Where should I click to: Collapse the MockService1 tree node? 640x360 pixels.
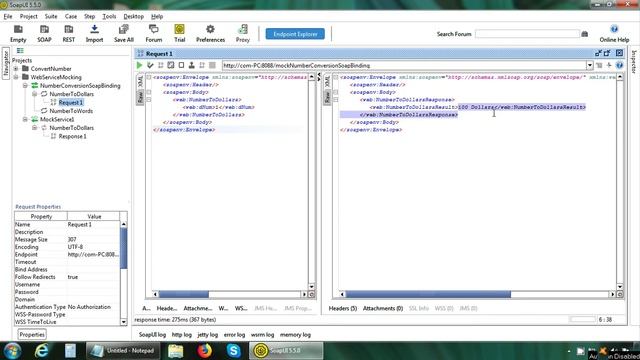(x=25, y=120)
